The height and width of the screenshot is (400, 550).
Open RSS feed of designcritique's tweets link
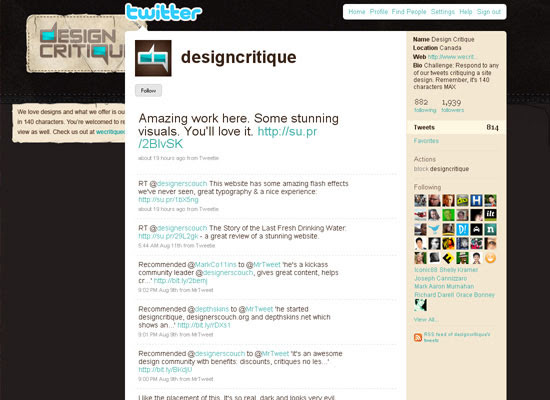coord(457,337)
